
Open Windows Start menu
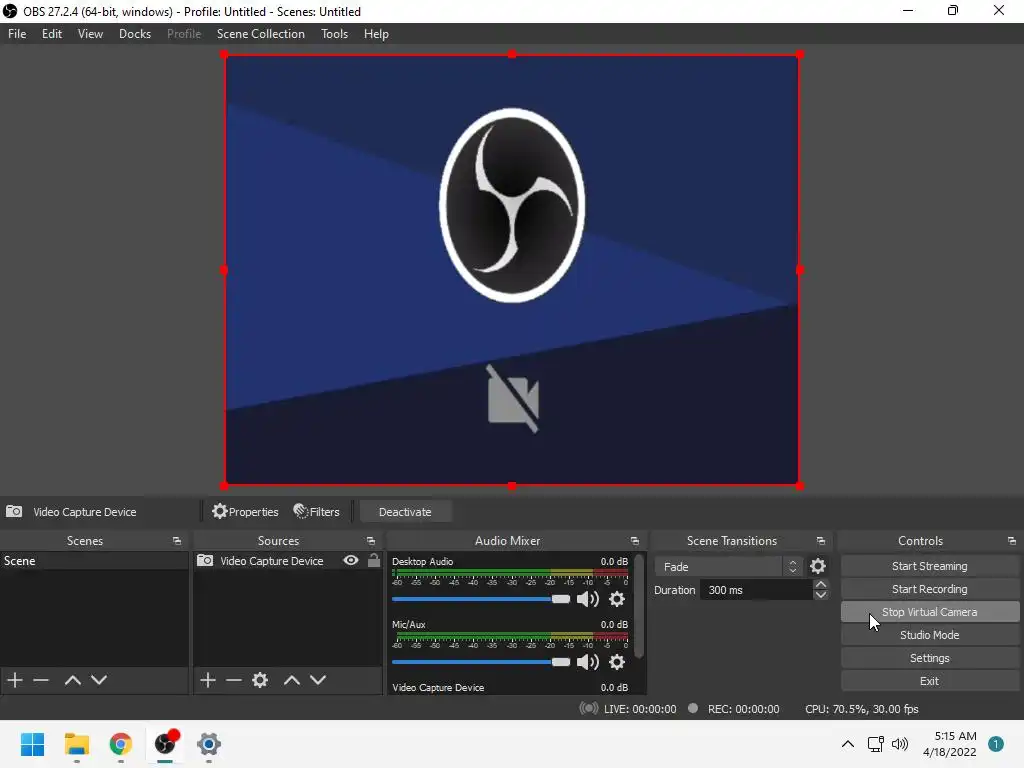click(32, 744)
